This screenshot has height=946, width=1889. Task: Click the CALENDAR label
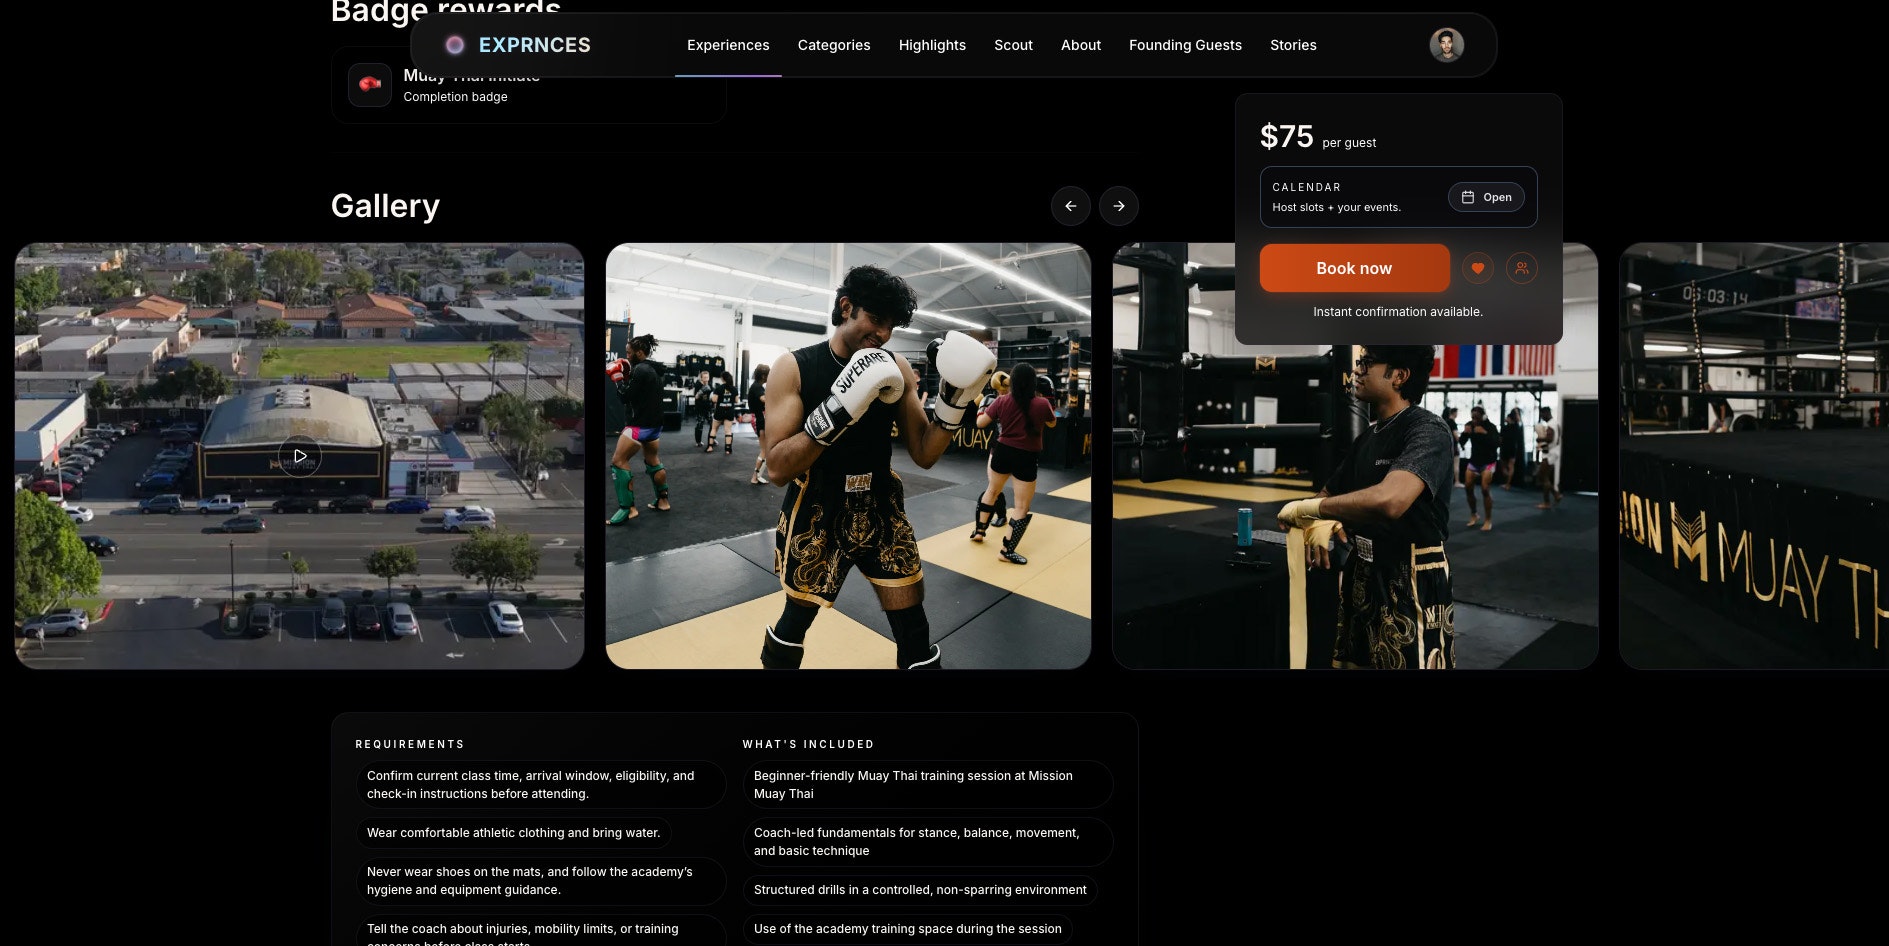pyautogui.click(x=1306, y=187)
